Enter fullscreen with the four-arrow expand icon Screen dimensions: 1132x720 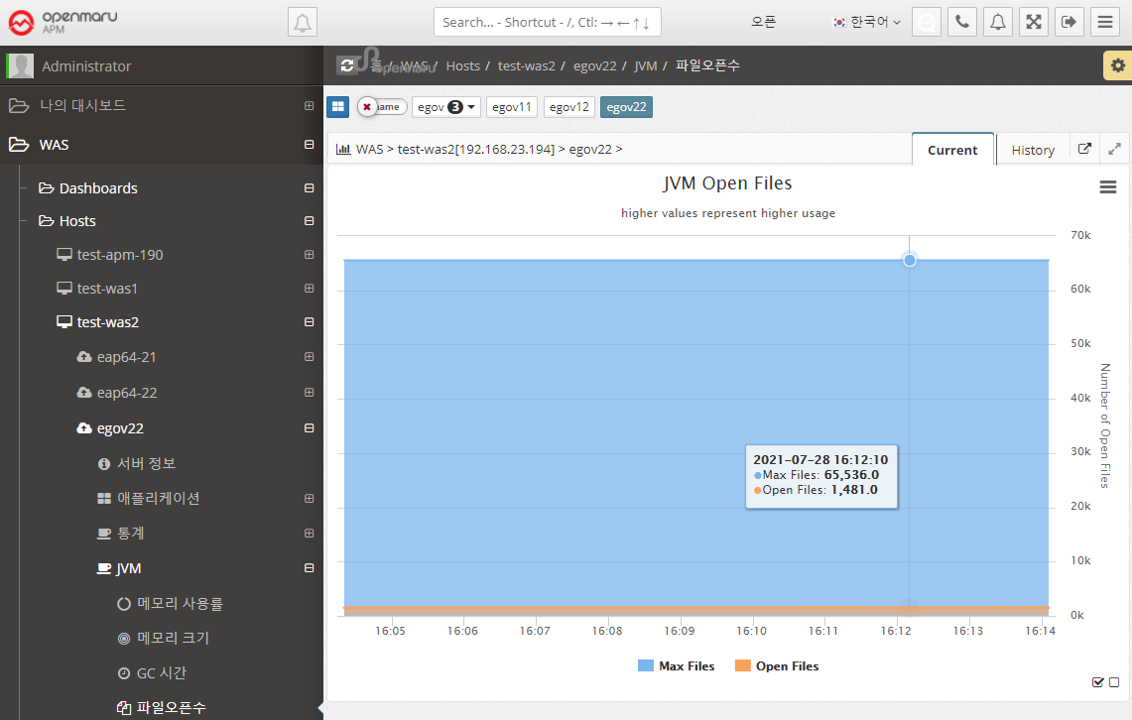pyautogui.click(x=1033, y=22)
